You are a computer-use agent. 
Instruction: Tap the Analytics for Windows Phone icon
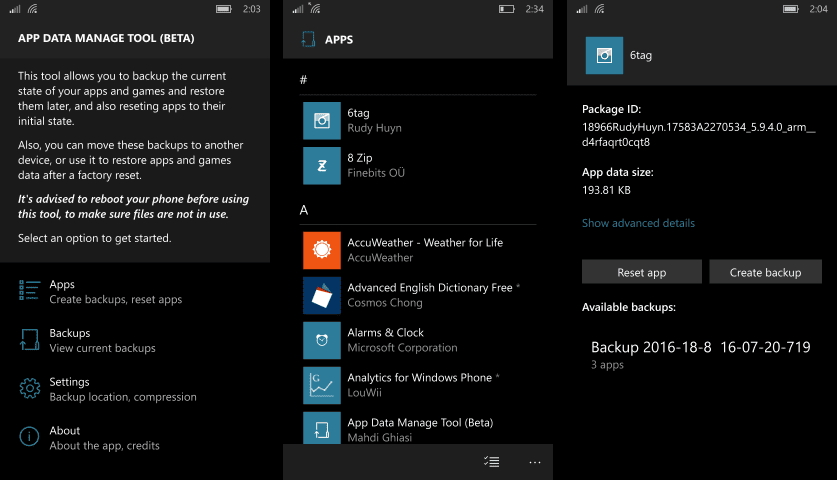pos(322,385)
